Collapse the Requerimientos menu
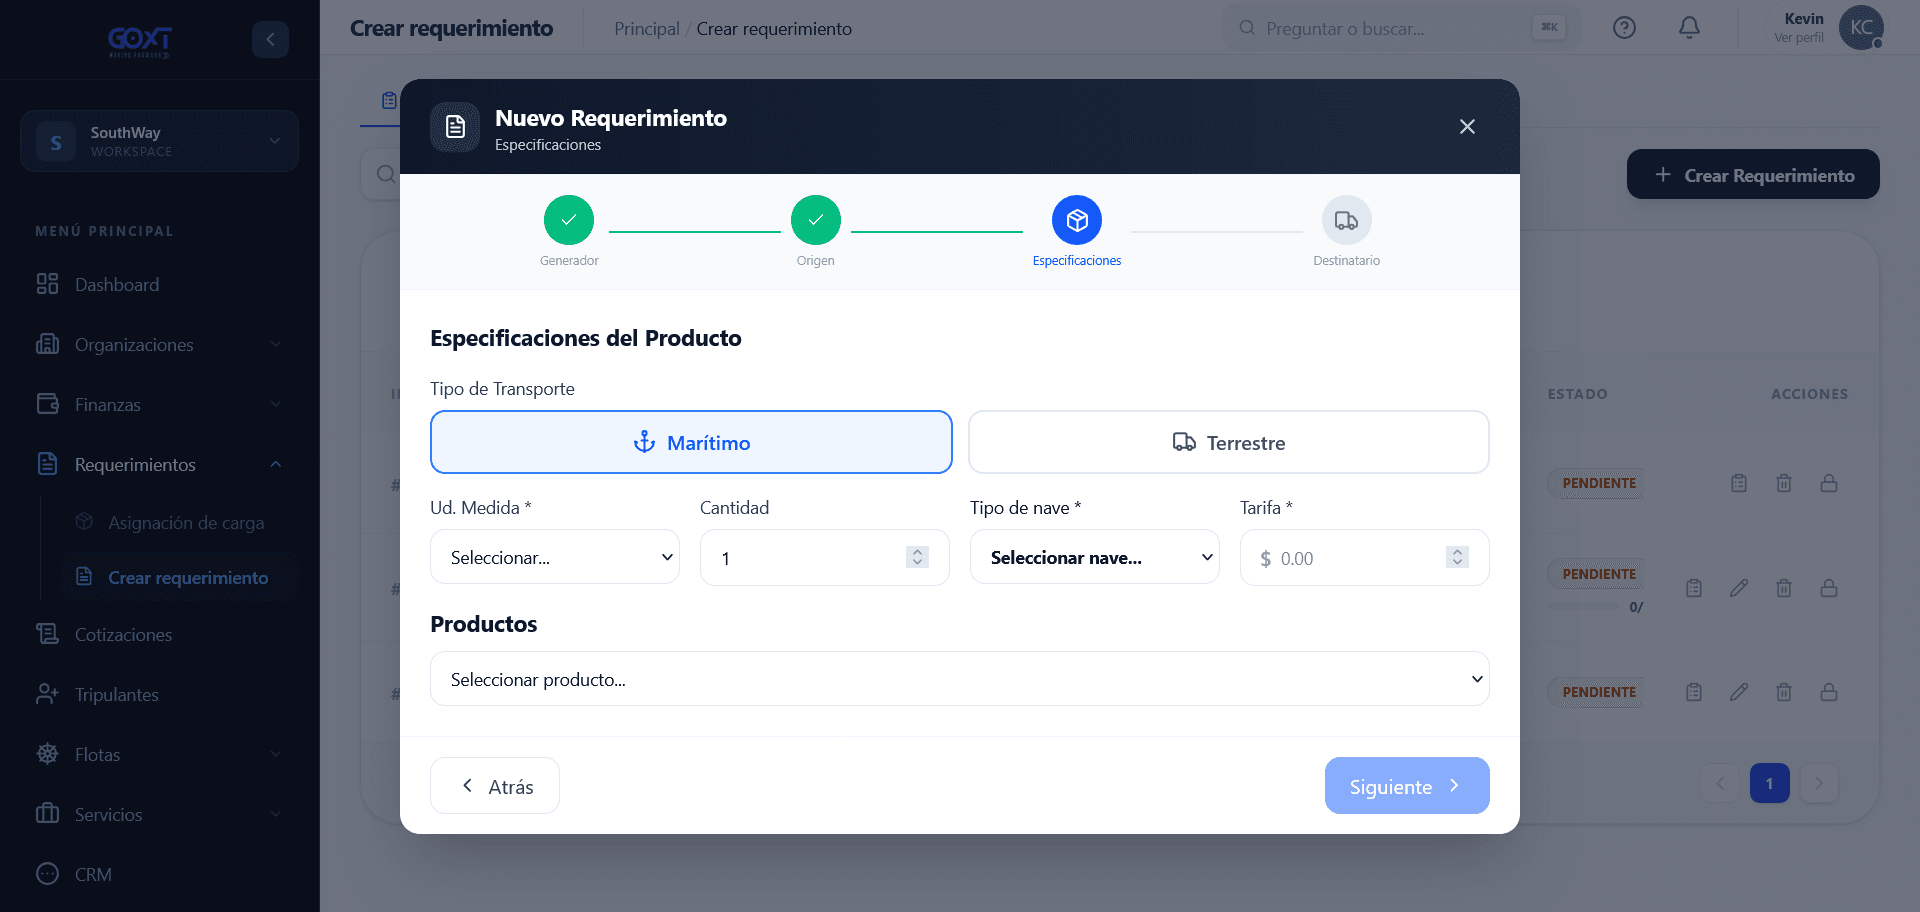This screenshot has height=912, width=1920. (x=159, y=465)
